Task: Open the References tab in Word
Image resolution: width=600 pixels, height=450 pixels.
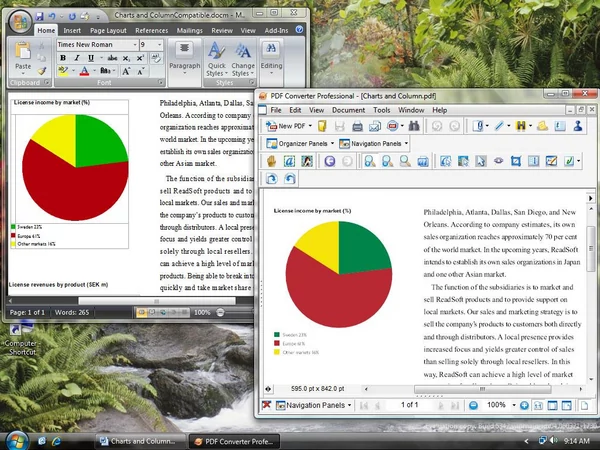Action: click(x=152, y=30)
